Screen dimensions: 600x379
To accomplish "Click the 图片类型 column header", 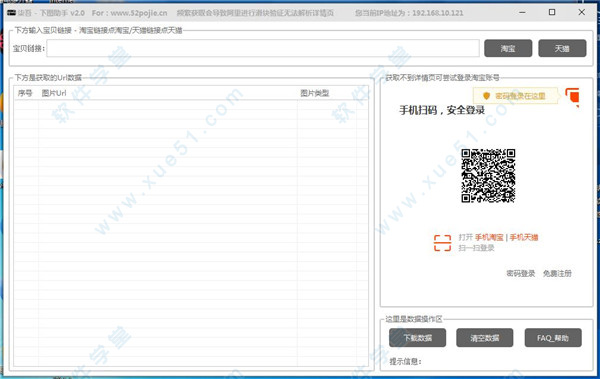I will 315,93.
